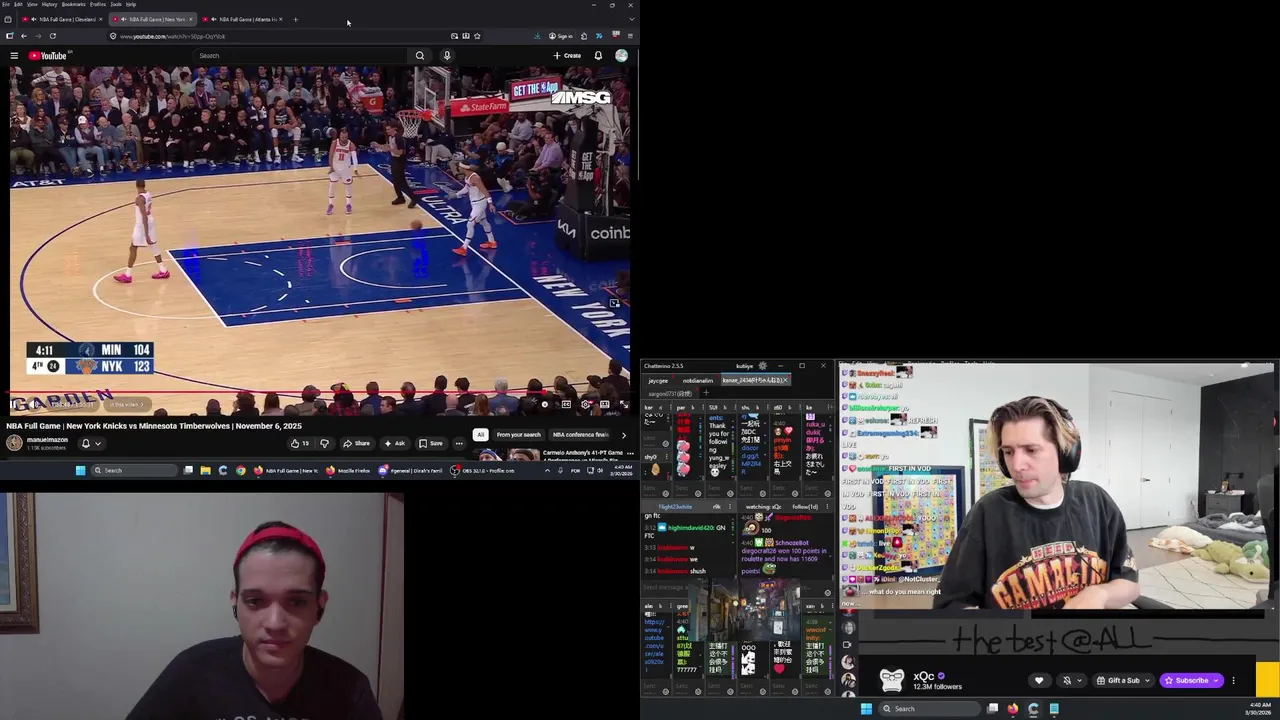Open the browser History menu
Image resolution: width=1280 pixels, height=720 pixels.
pyautogui.click(x=49, y=4)
